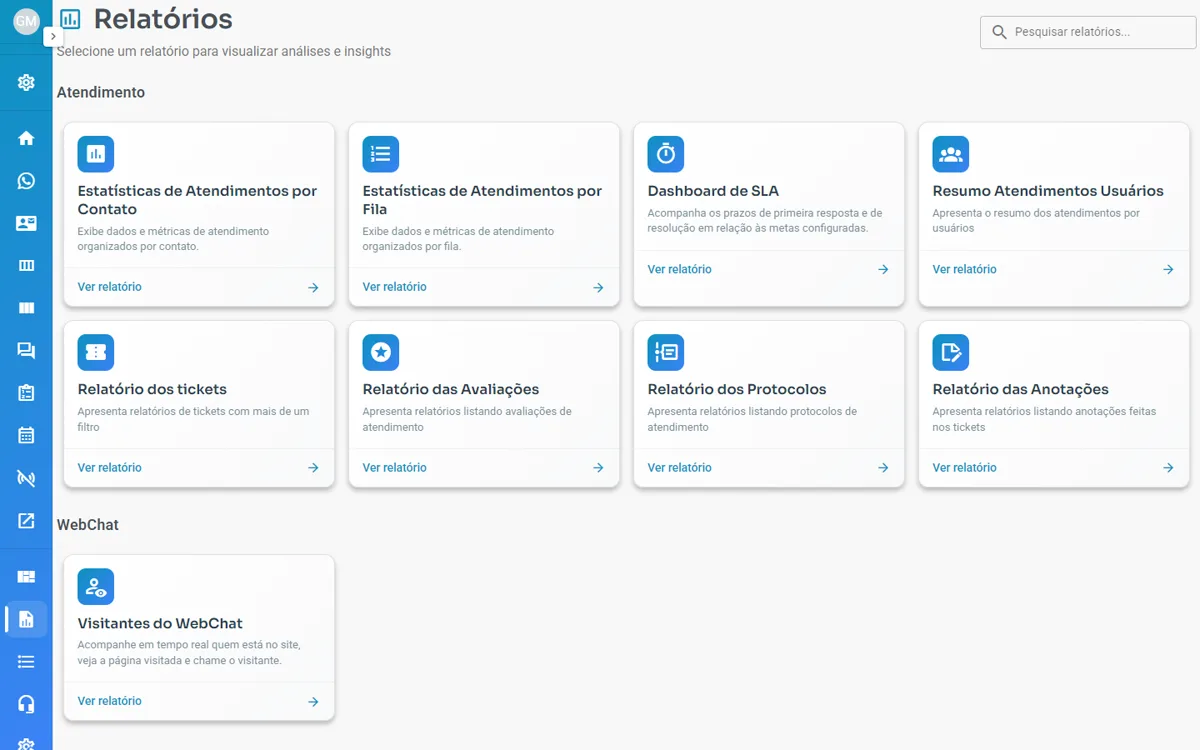Open the WhatsApp icon in sidebar

26,181
